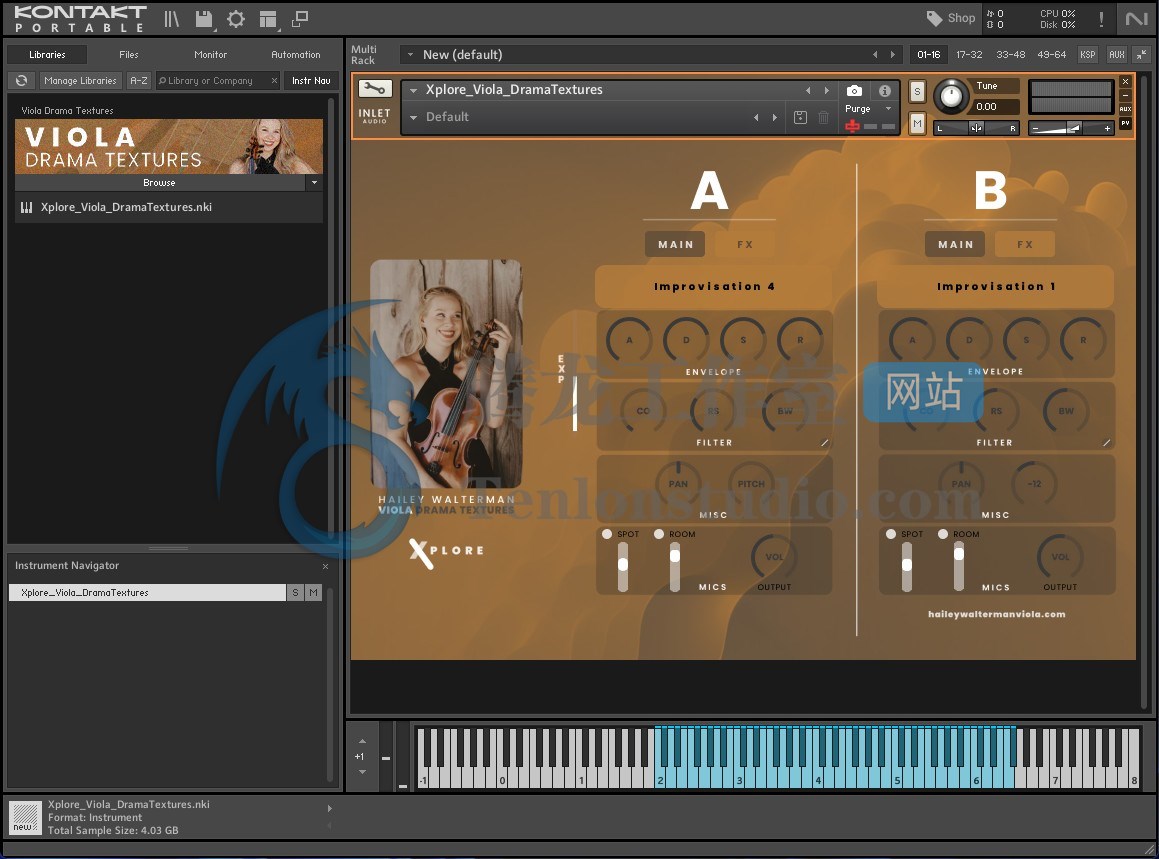Click the KSP button in rack header
The height and width of the screenshot is (859, 1159).
tap(1087, 55)
